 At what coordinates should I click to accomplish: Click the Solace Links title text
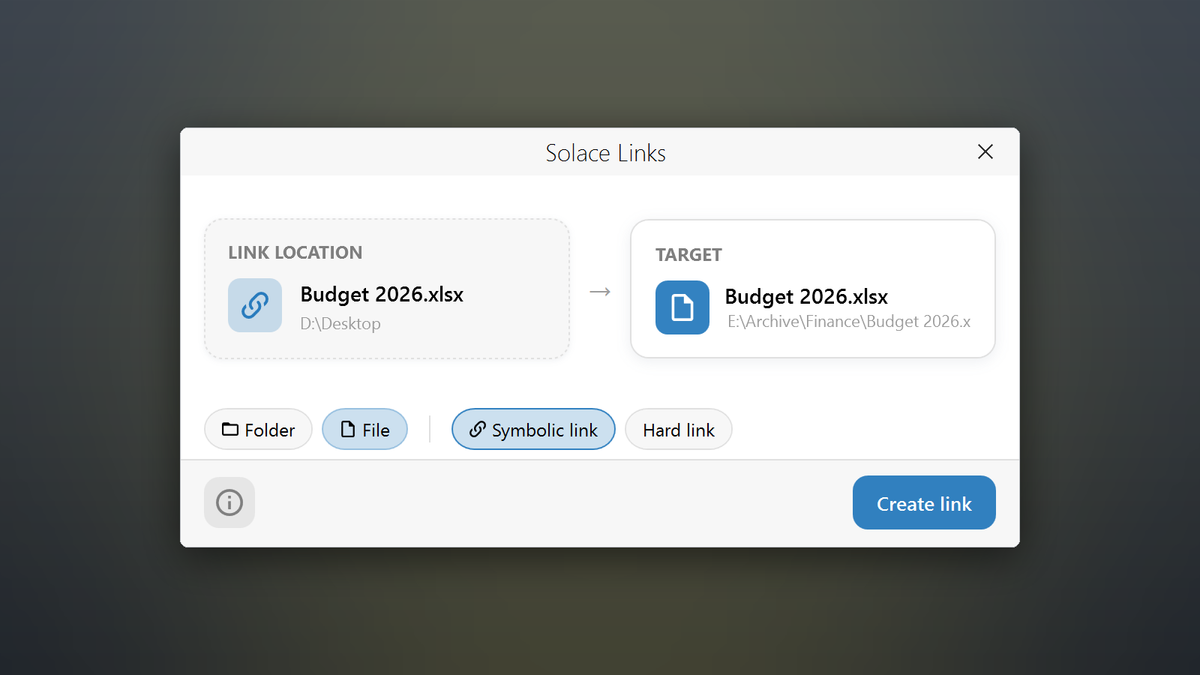click(x=606, y=153)
